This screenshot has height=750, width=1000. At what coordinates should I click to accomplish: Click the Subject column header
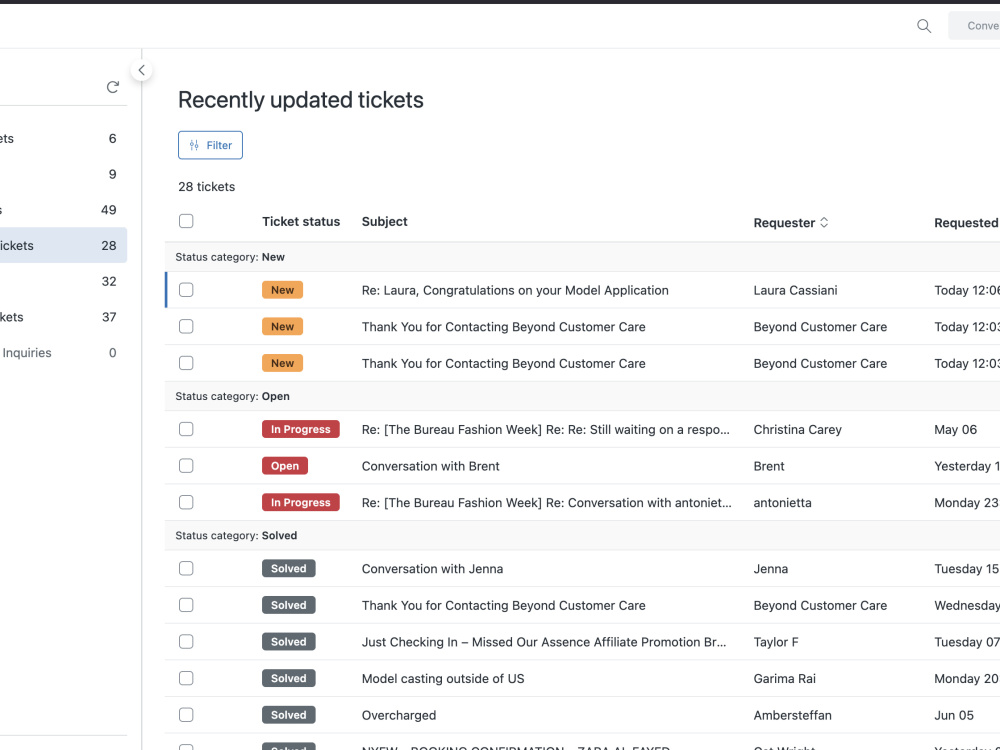(x=385, y=221)
